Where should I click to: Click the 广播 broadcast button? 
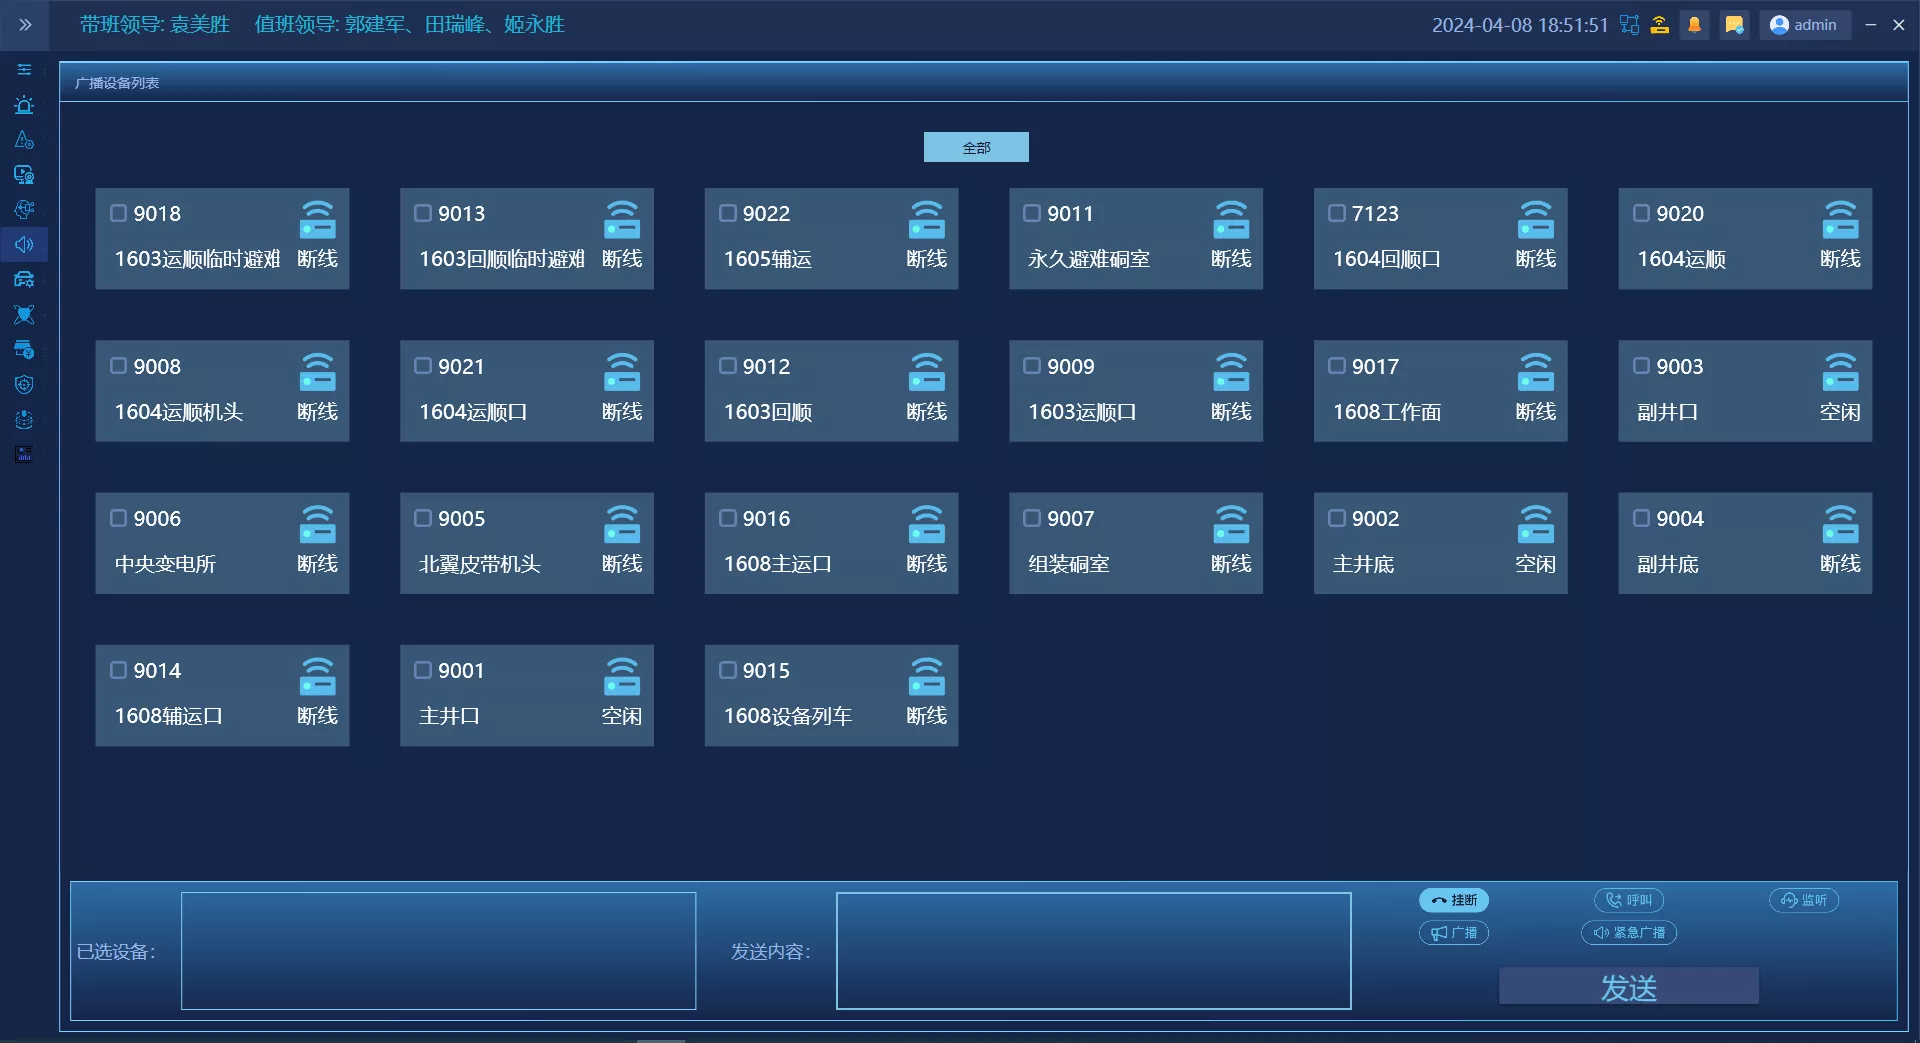1454,933
